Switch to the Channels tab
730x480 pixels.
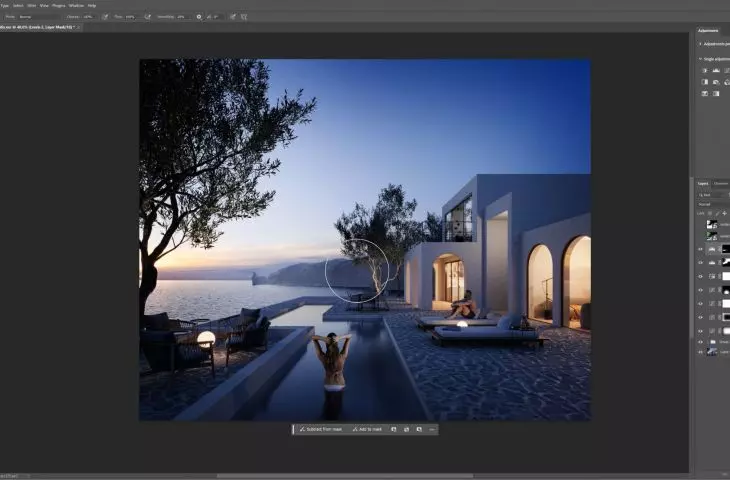point(721,184)
